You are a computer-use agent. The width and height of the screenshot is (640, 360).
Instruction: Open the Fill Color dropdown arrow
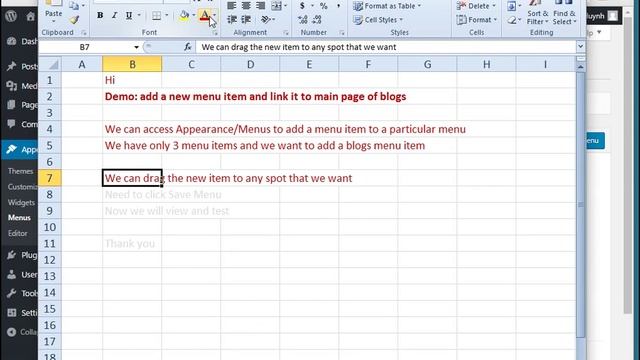point(193,16)
